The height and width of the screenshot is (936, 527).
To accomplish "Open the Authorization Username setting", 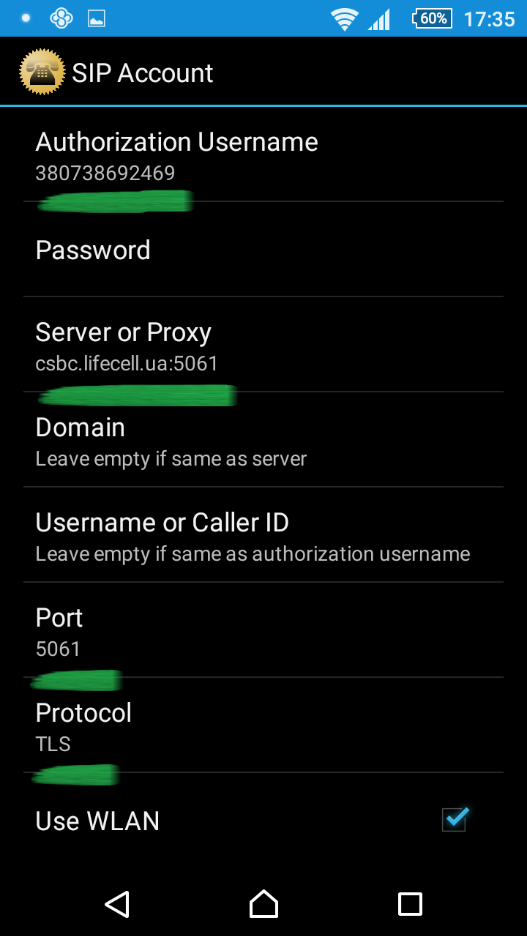I will [263, 154].
